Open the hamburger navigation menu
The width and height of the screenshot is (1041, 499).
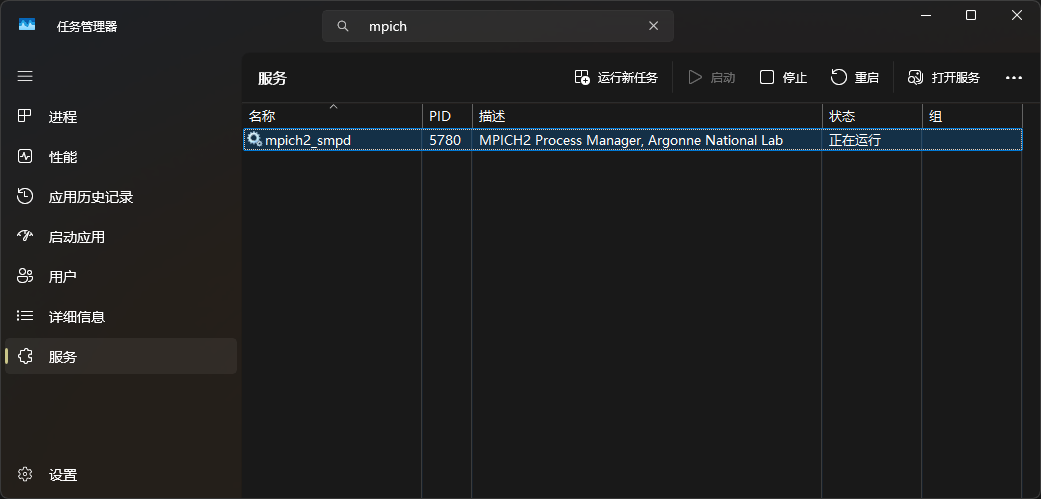(x=25, y=76)
